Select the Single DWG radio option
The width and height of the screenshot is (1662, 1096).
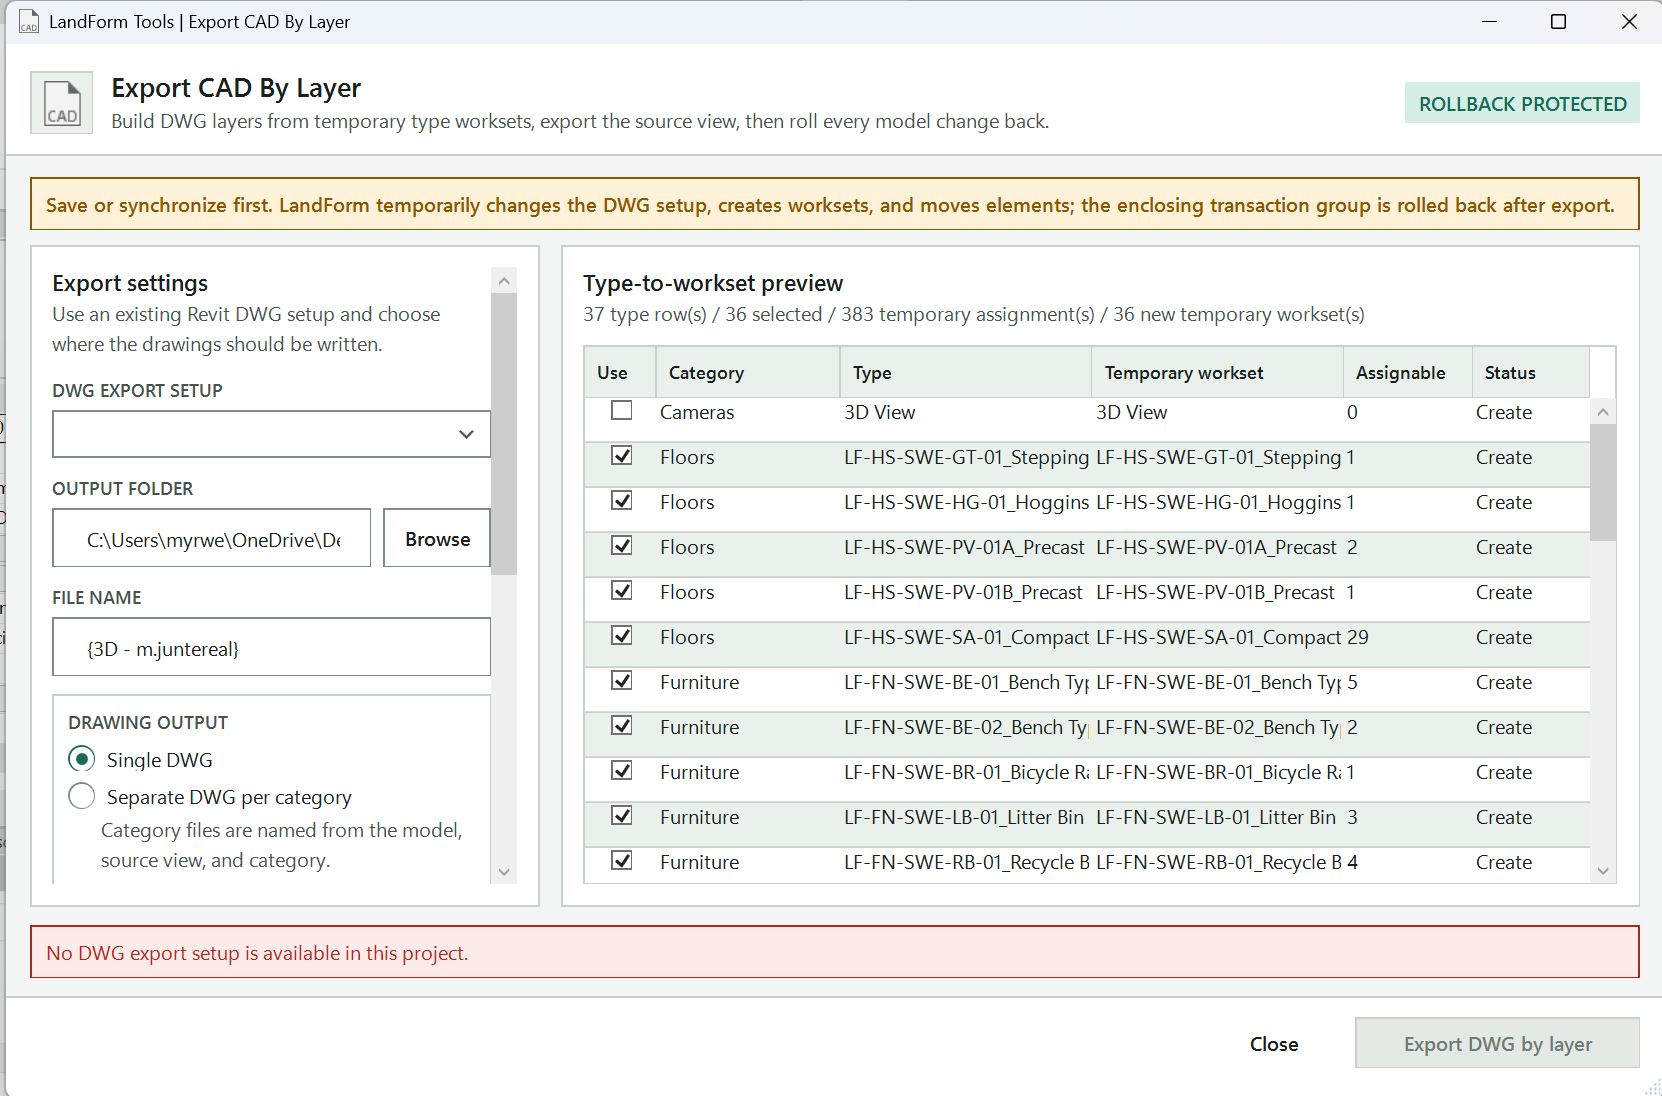82,760
